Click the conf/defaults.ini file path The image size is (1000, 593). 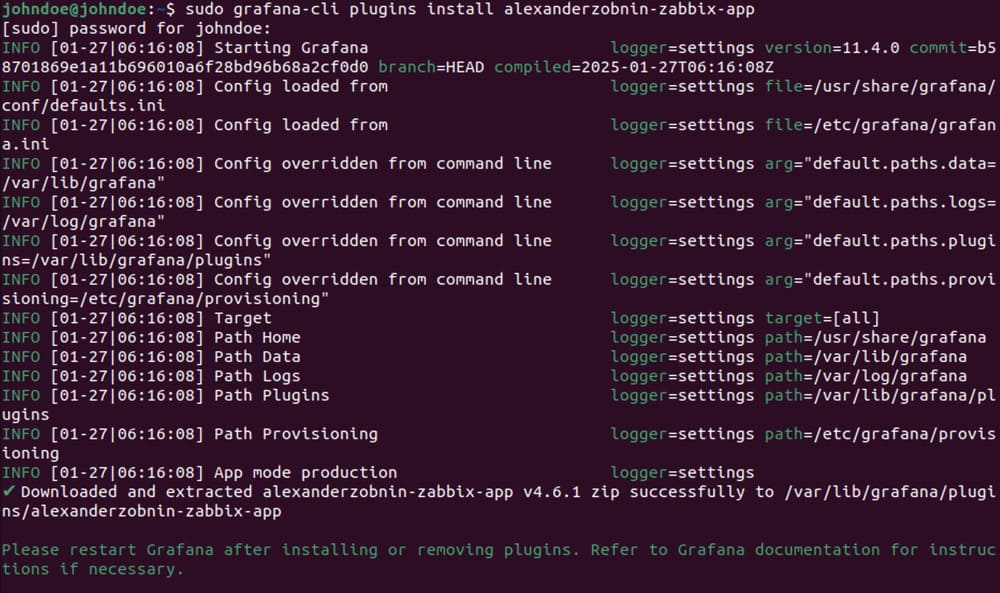pos(83,105)
